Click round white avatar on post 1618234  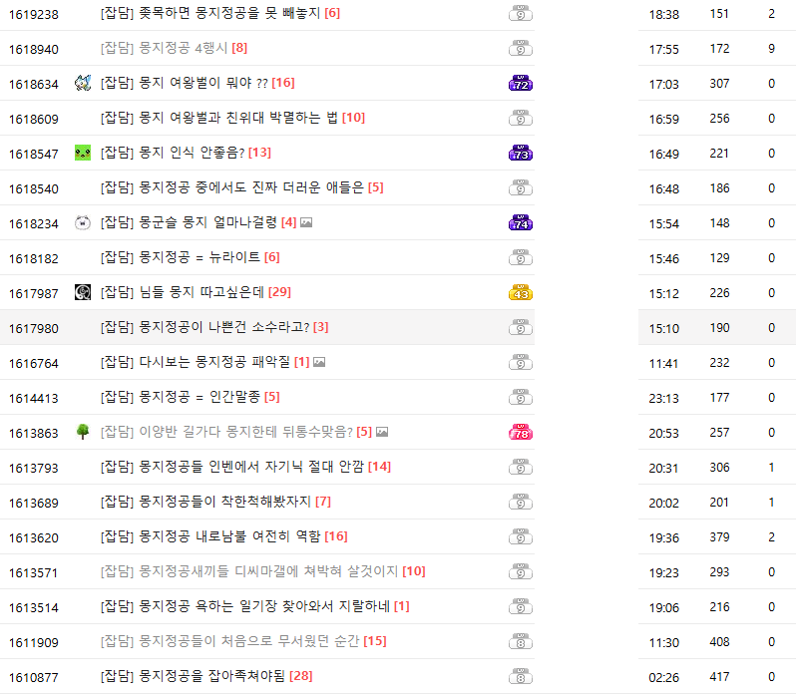(x=83, y=222)
